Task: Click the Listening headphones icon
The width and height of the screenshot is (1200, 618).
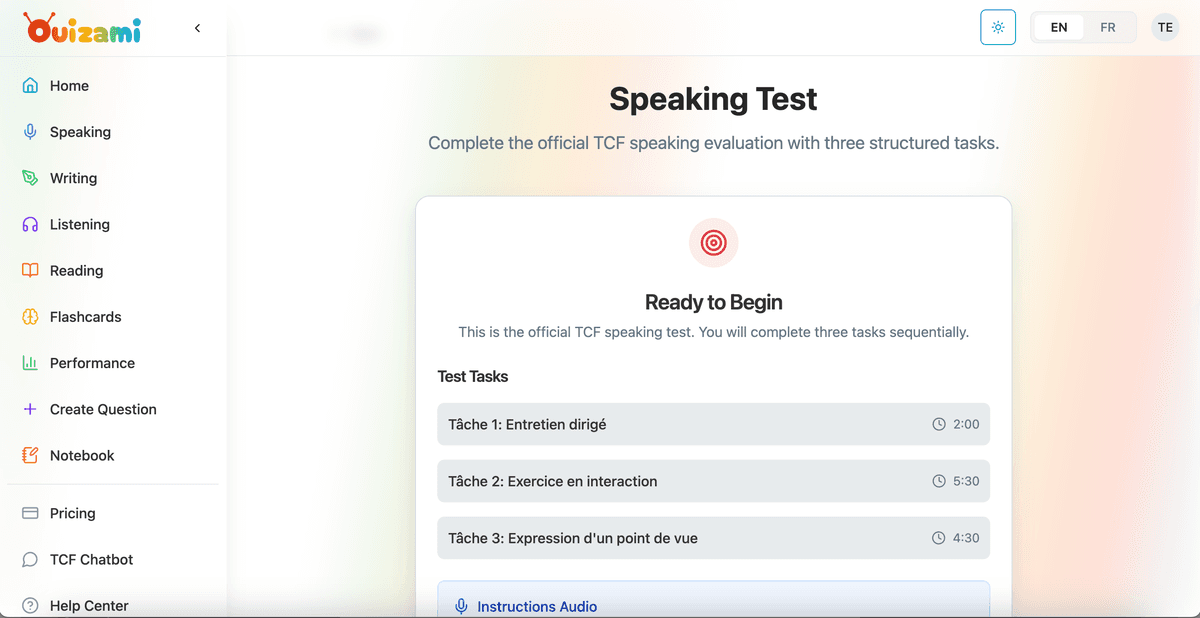Action: (x=31, y=224)
